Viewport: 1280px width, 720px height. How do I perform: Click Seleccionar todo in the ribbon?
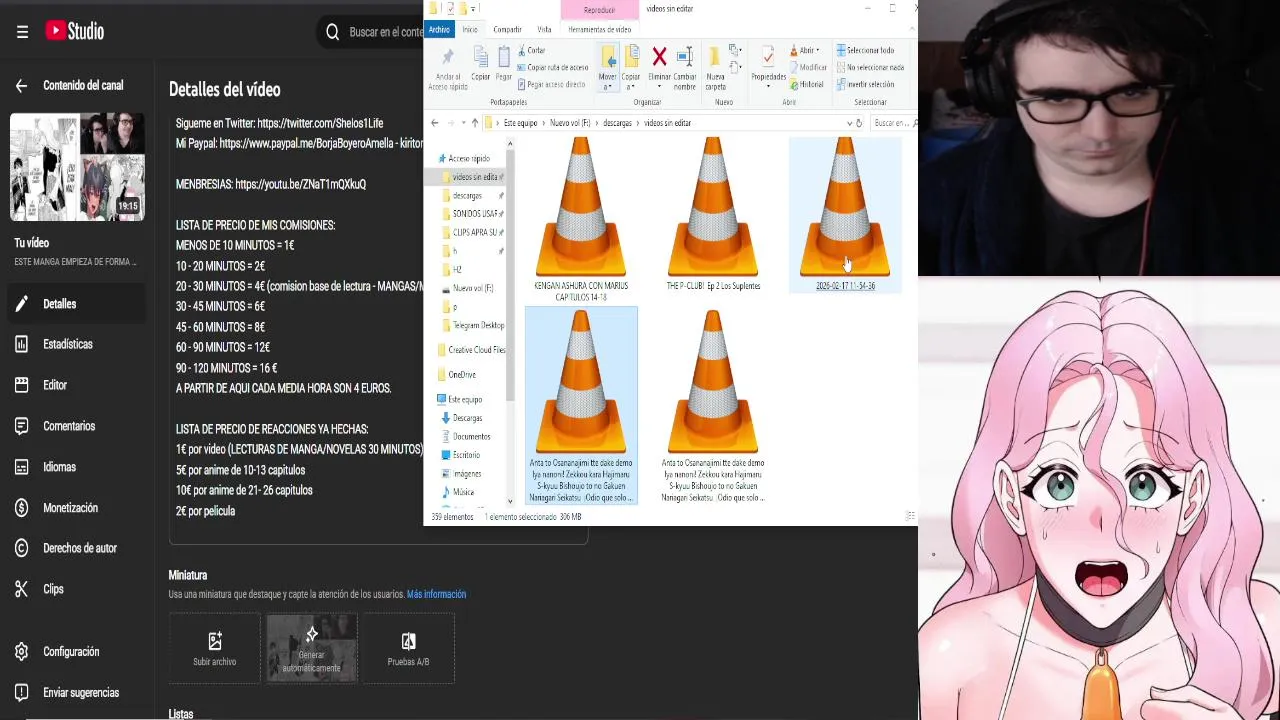[865, 50]
